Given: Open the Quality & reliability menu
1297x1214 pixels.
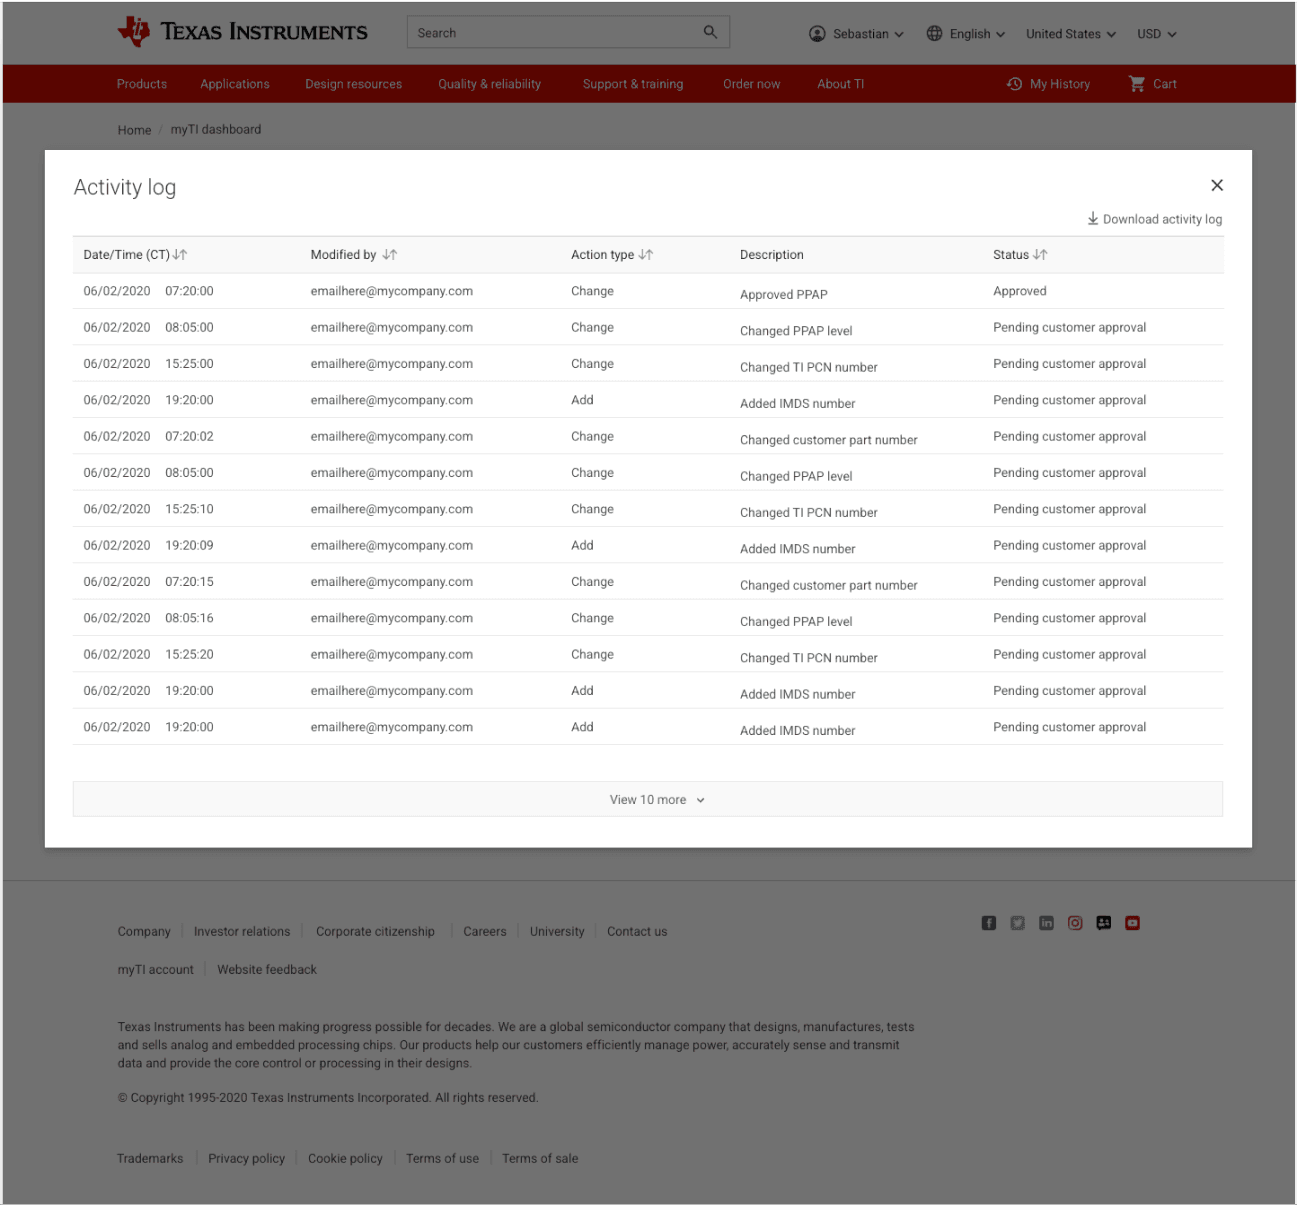Looking at the screenshot, I should click(490, 84).
